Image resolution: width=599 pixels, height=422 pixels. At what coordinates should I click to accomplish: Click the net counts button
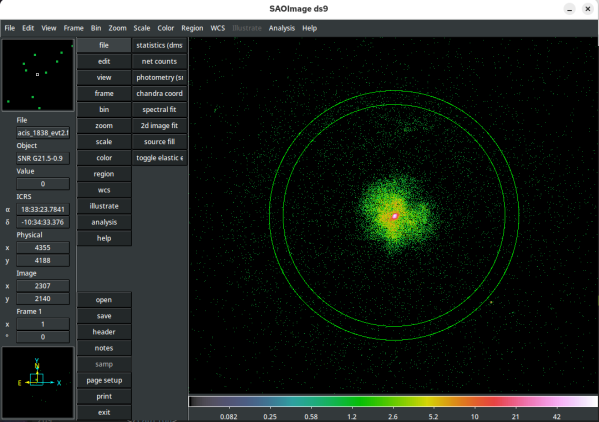pos(159,61)
